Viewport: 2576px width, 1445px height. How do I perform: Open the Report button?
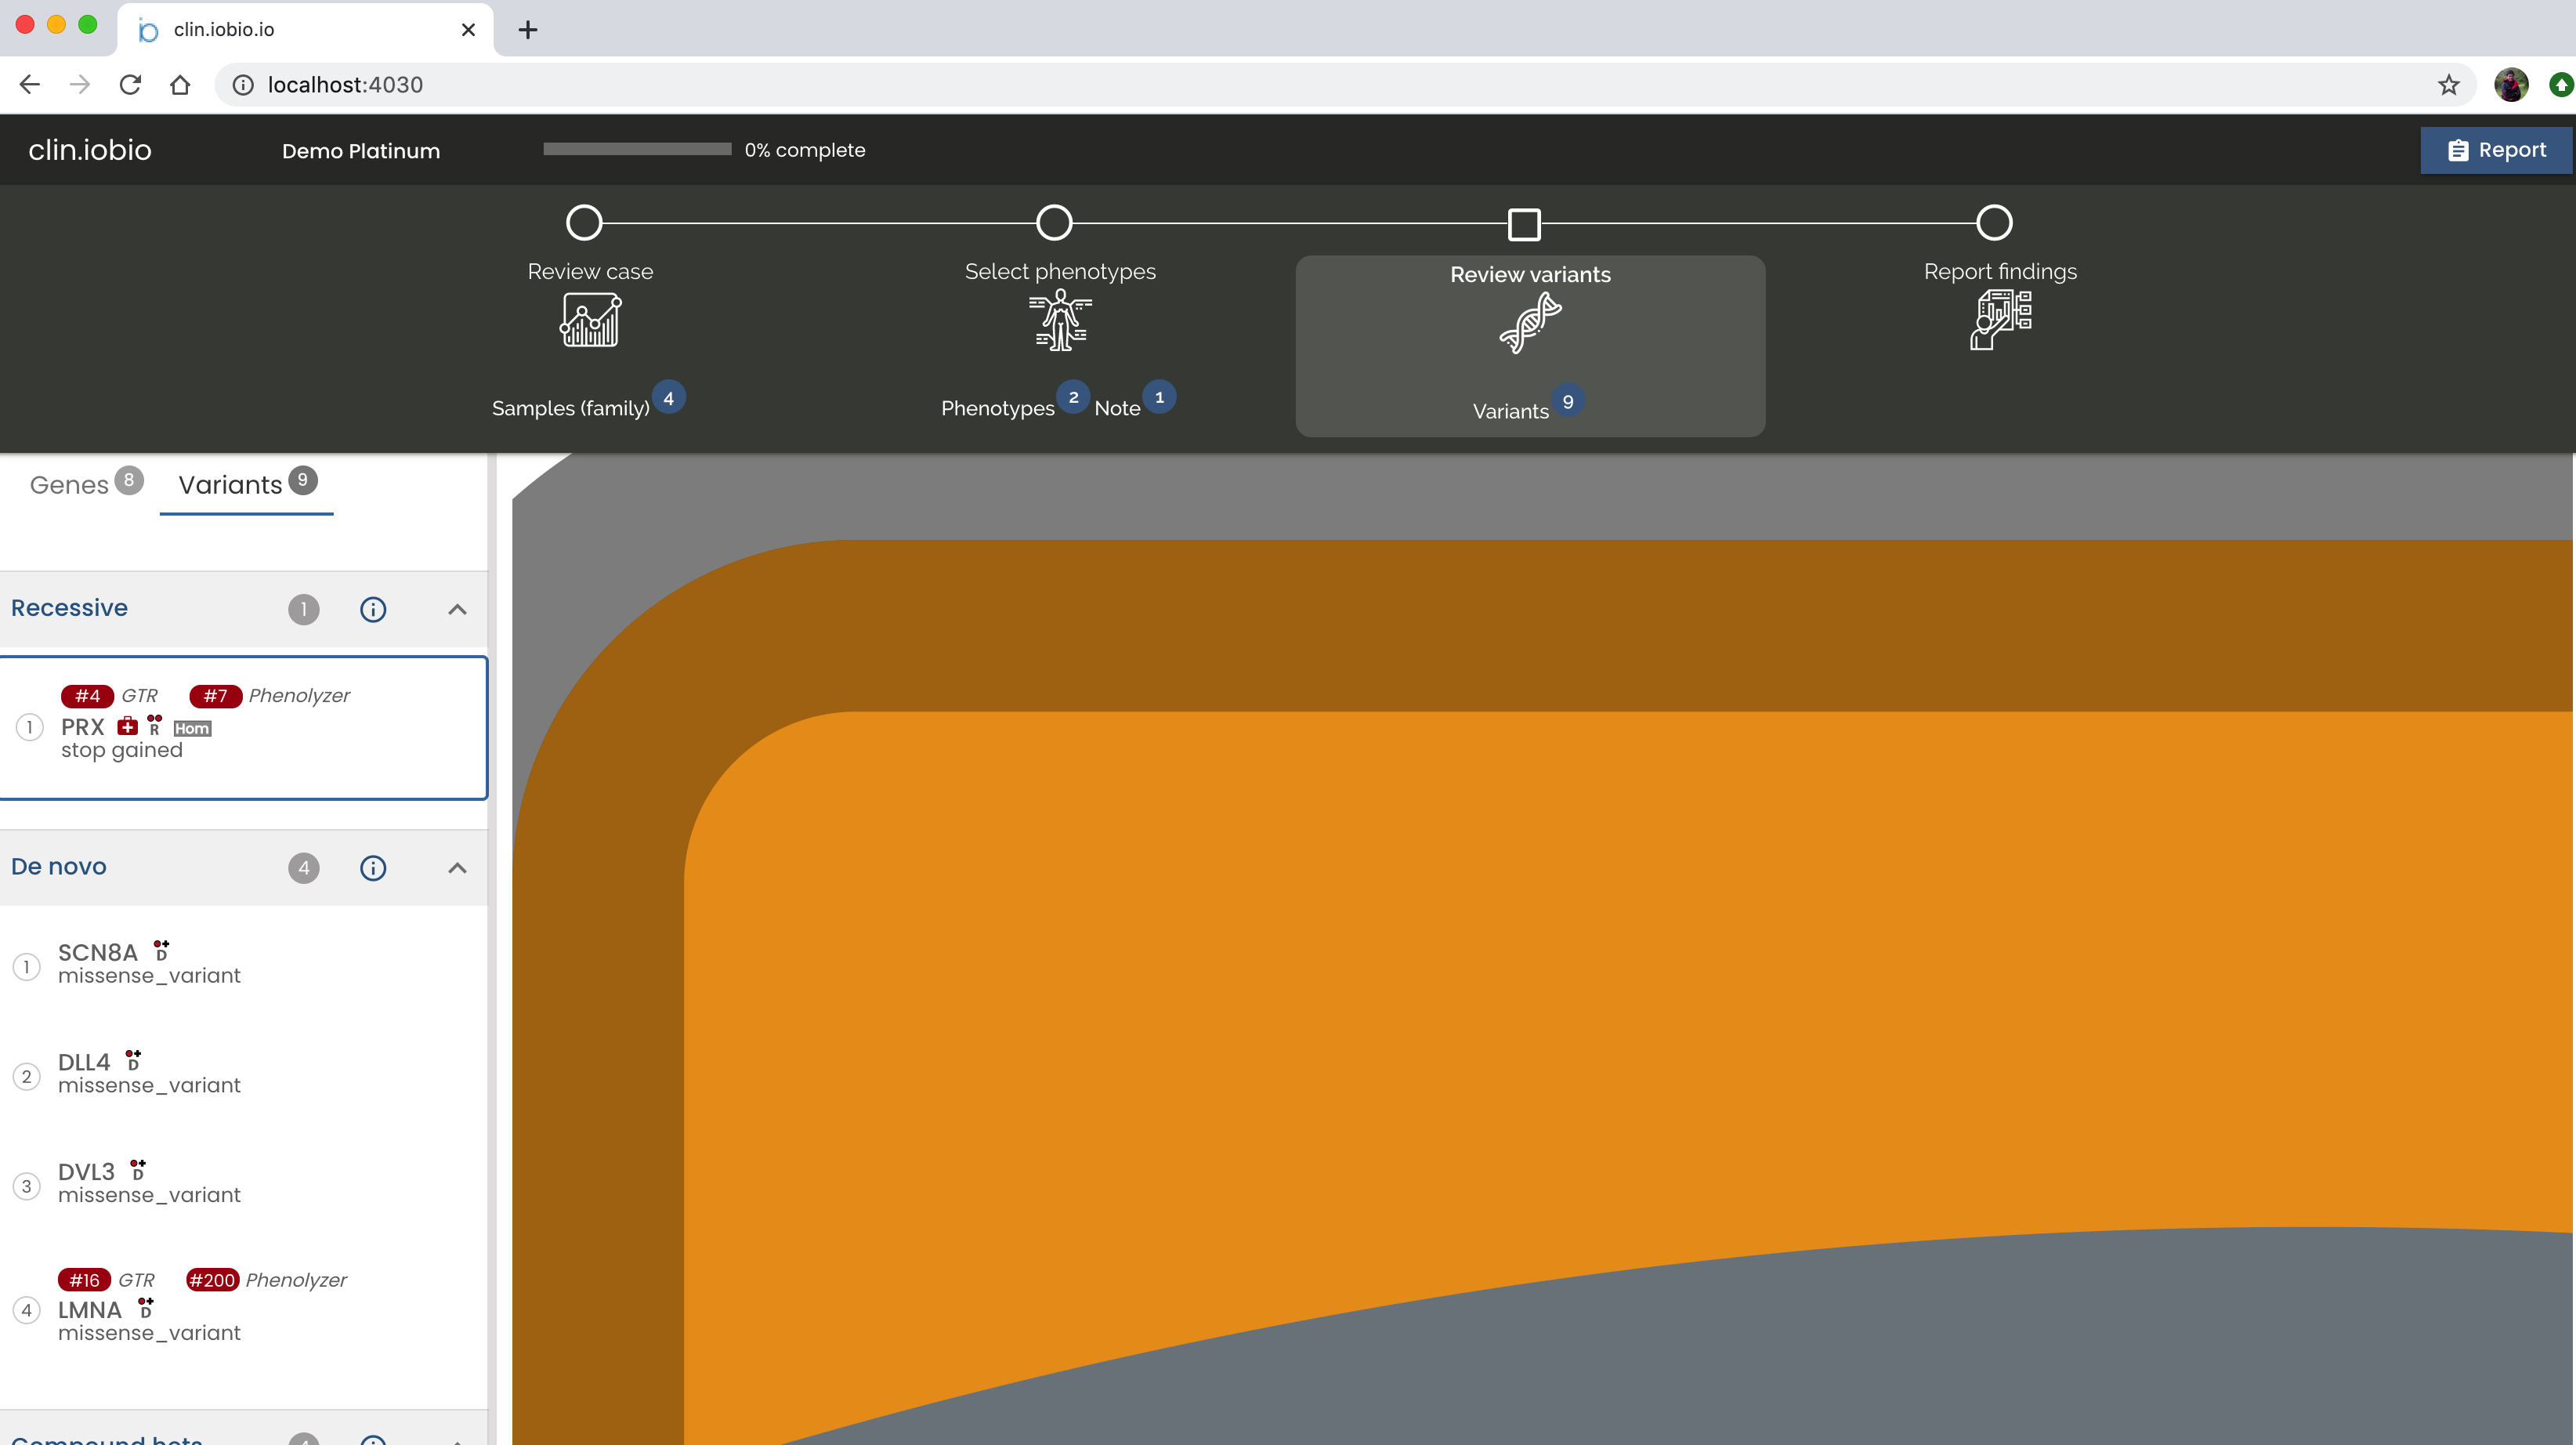(2496, 150)
